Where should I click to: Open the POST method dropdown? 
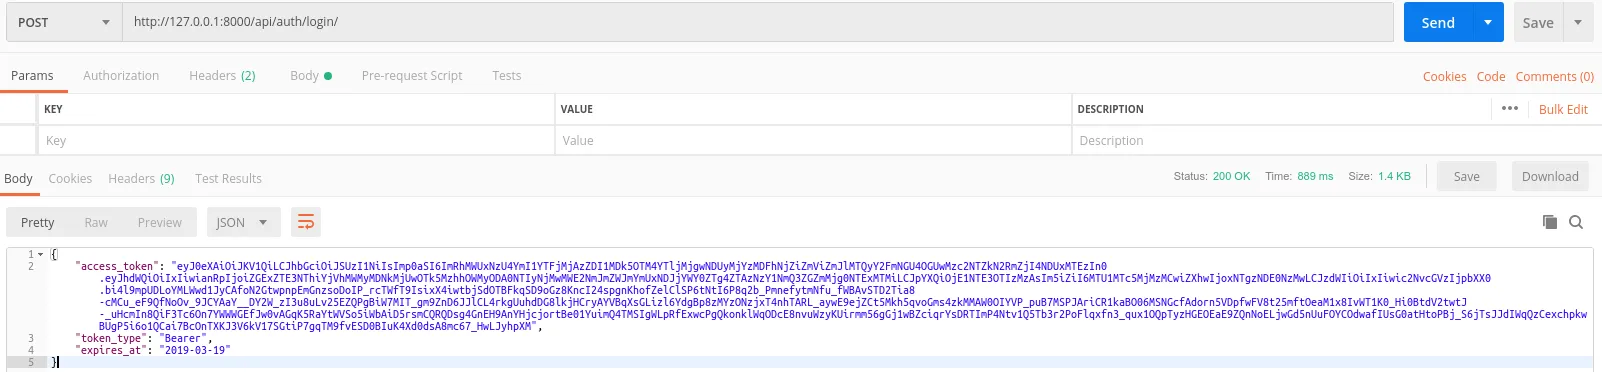(64, 22)
